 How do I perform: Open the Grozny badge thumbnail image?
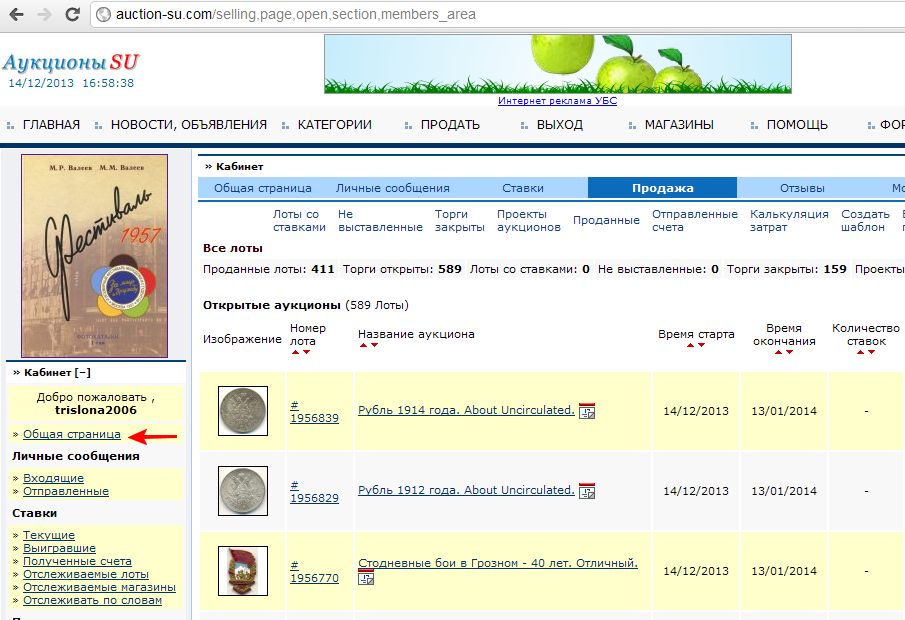click(243, 571)
